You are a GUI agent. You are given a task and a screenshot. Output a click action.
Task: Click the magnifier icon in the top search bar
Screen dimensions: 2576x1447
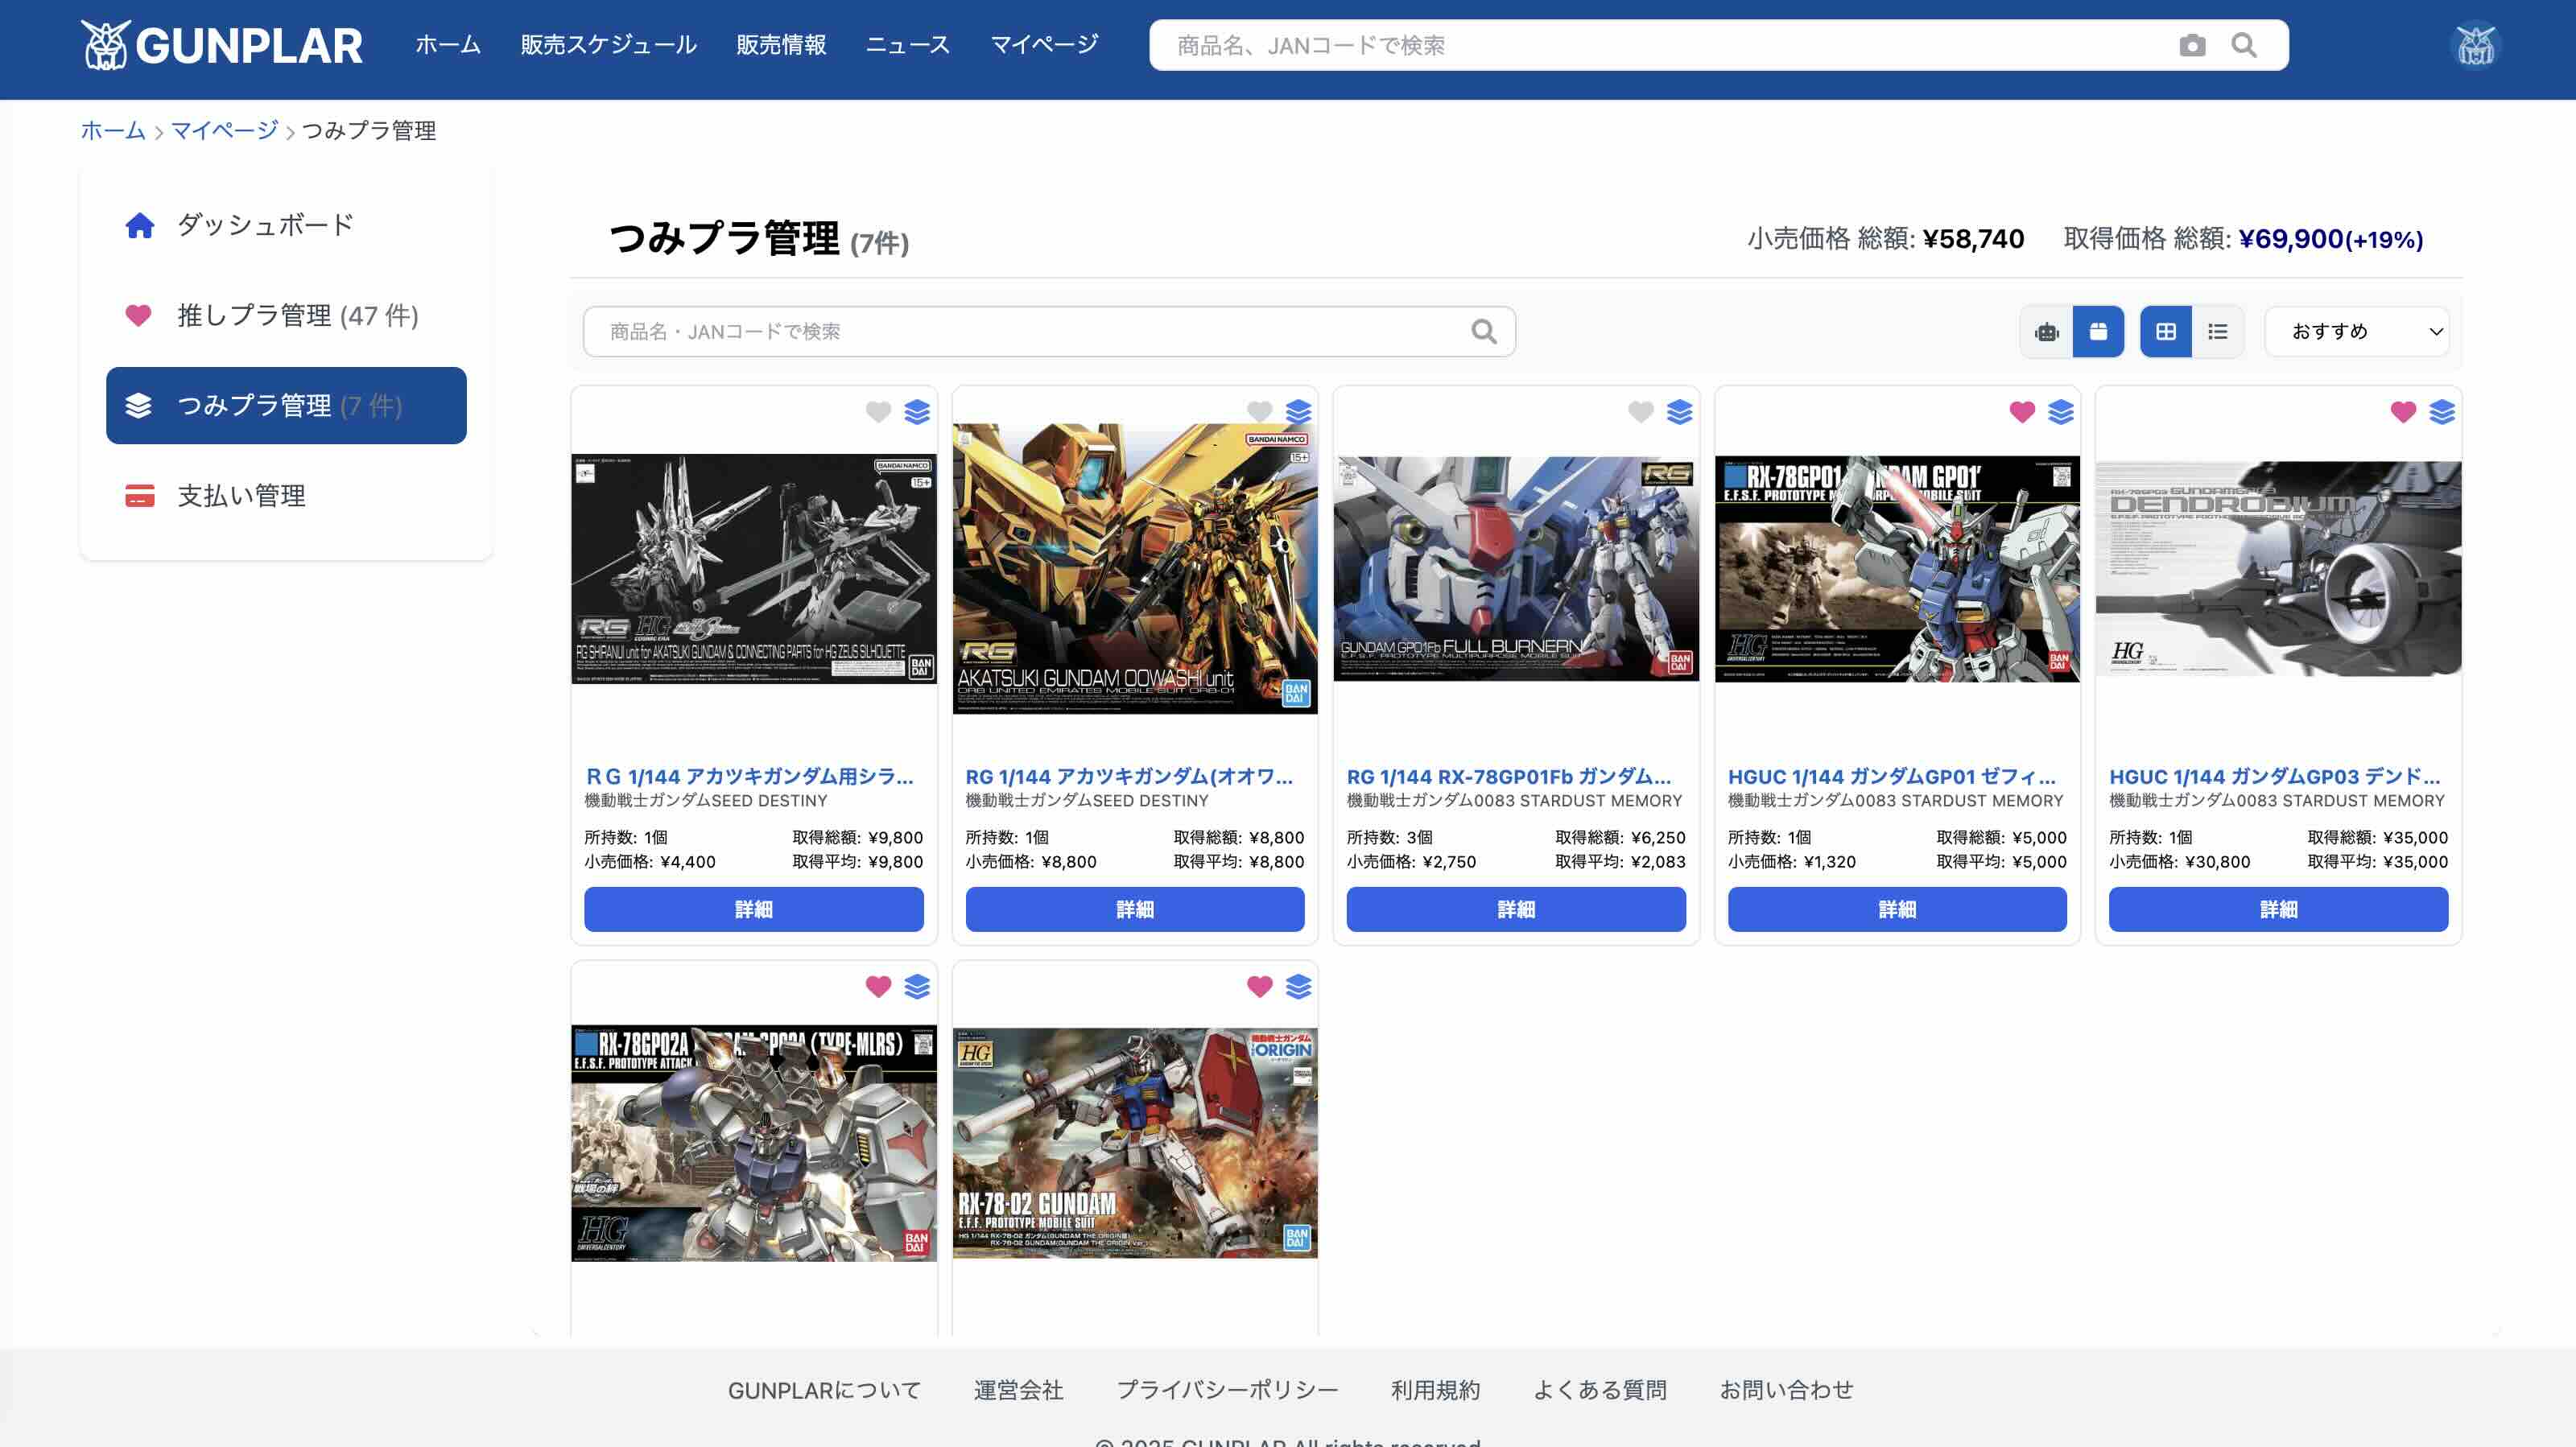tap(2244, 45)
